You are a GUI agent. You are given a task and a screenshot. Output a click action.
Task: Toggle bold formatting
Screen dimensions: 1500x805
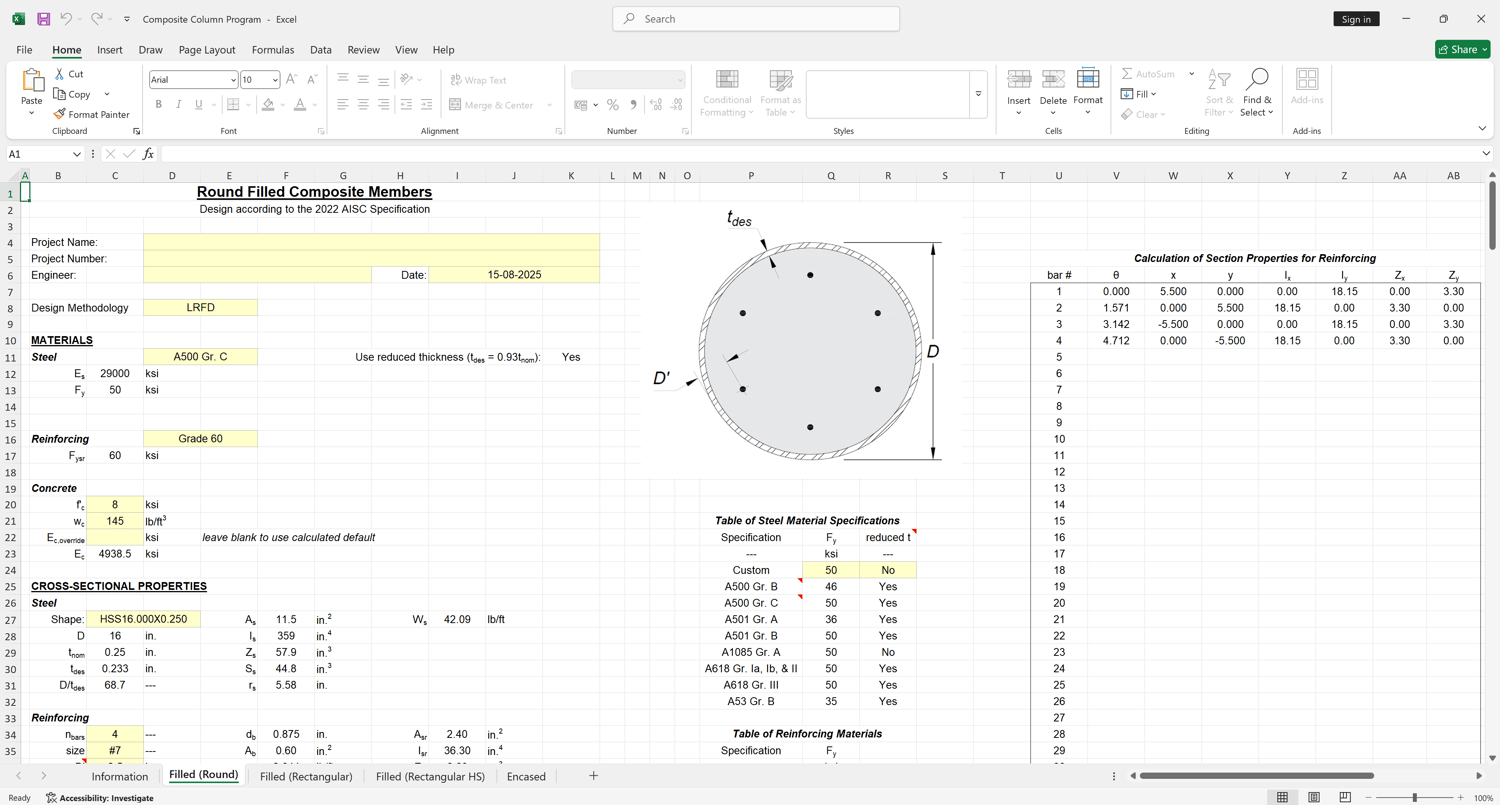tap(158, 105)
